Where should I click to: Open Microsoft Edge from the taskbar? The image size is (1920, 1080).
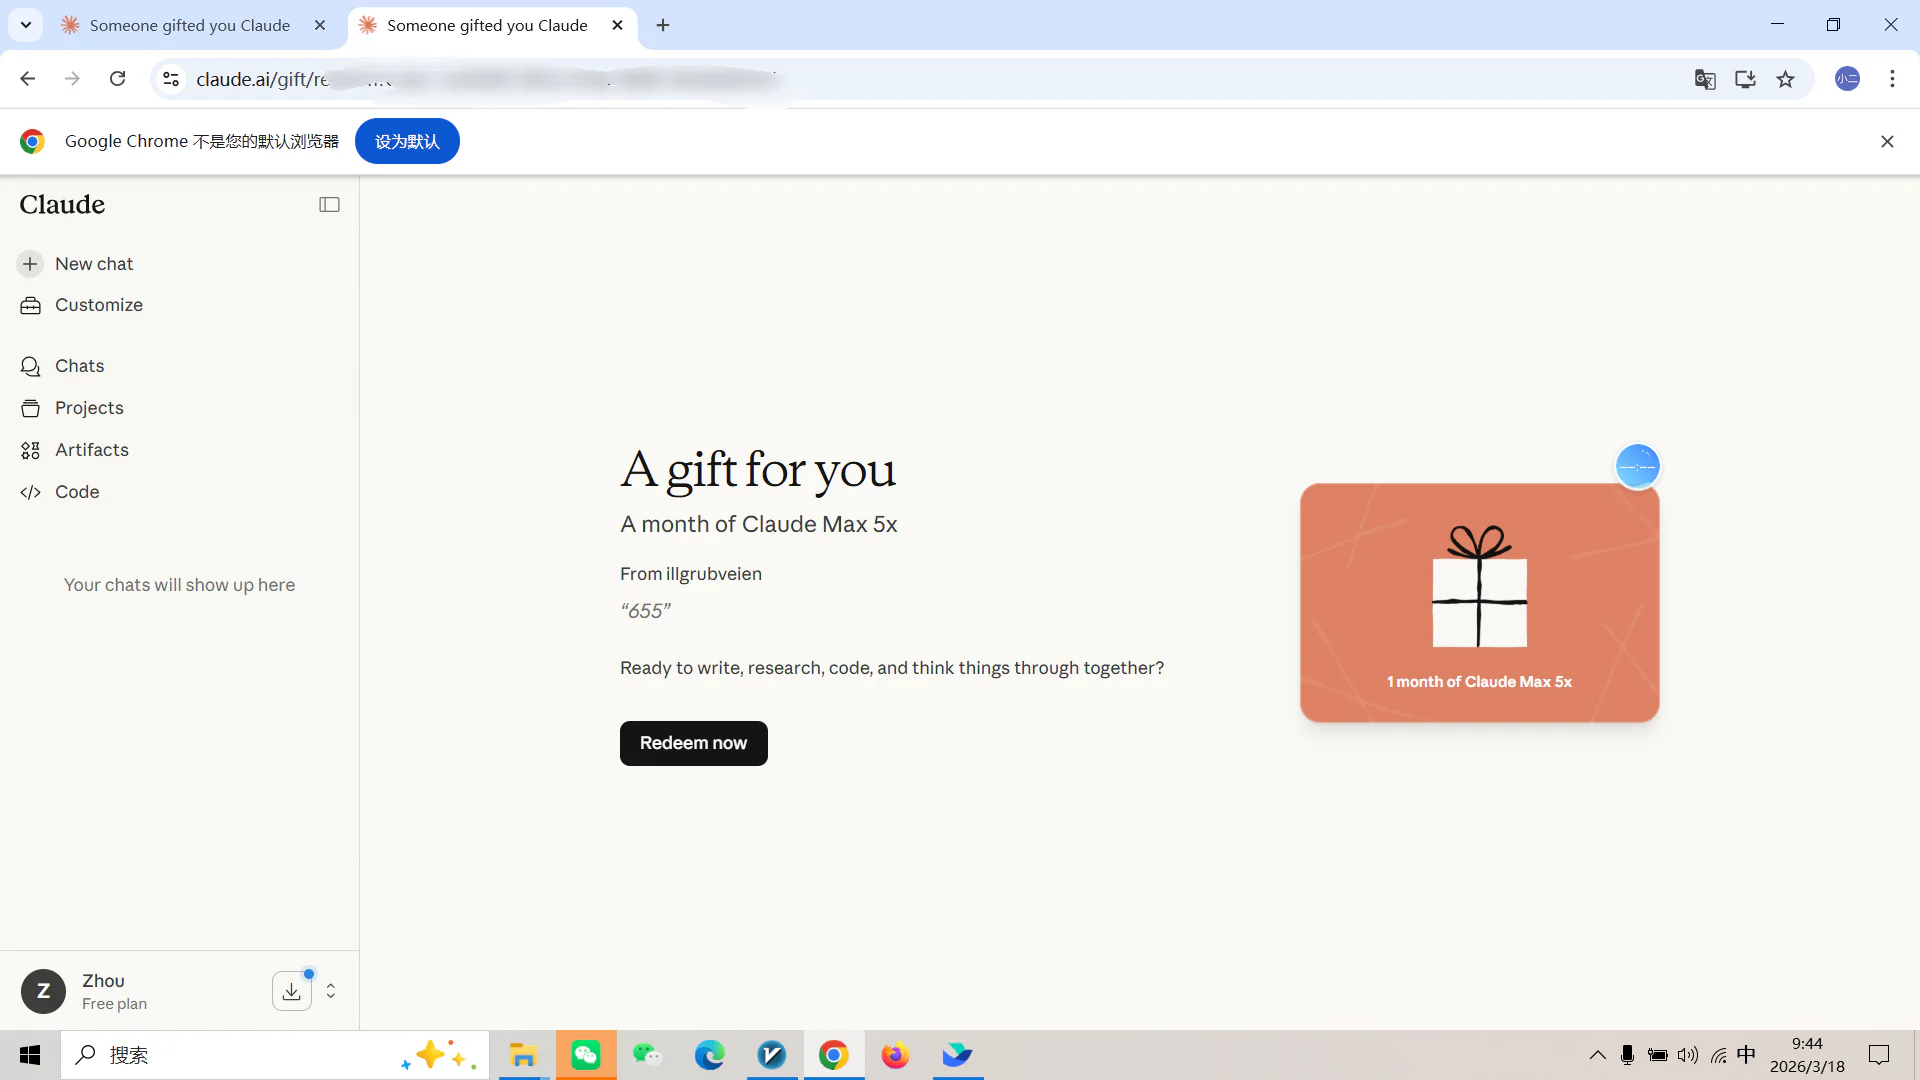[x=710, y=1055]
